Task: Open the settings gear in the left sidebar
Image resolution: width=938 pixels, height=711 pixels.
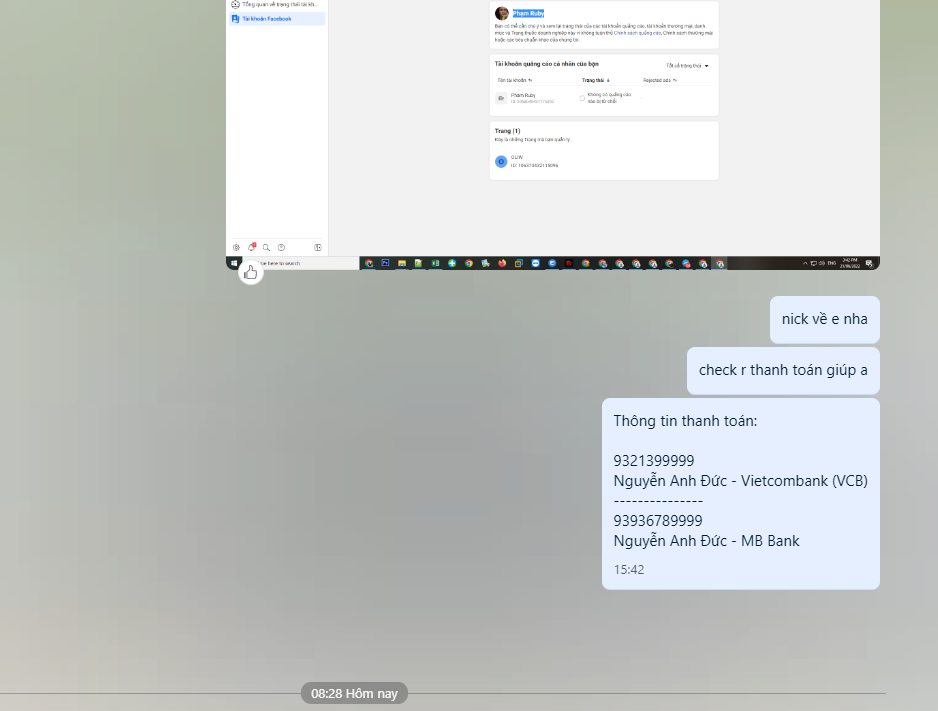Action: (x=236, y=247)
